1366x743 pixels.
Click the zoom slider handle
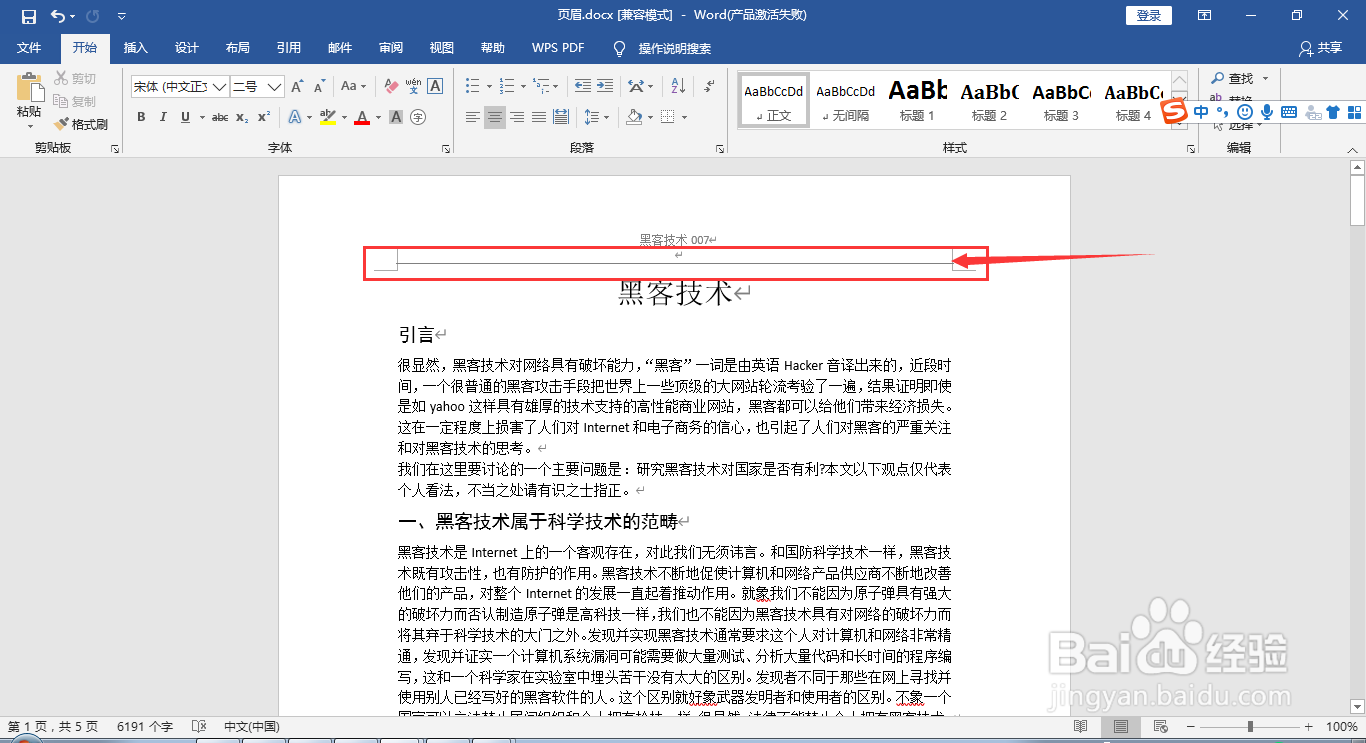click(1250, 726)
